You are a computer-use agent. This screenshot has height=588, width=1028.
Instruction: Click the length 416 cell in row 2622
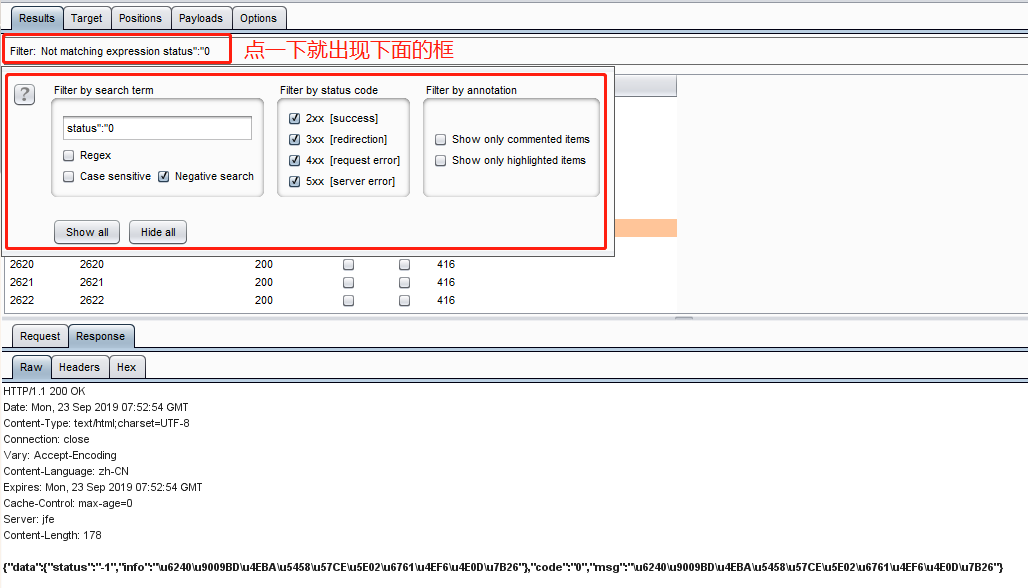(446, 300)
